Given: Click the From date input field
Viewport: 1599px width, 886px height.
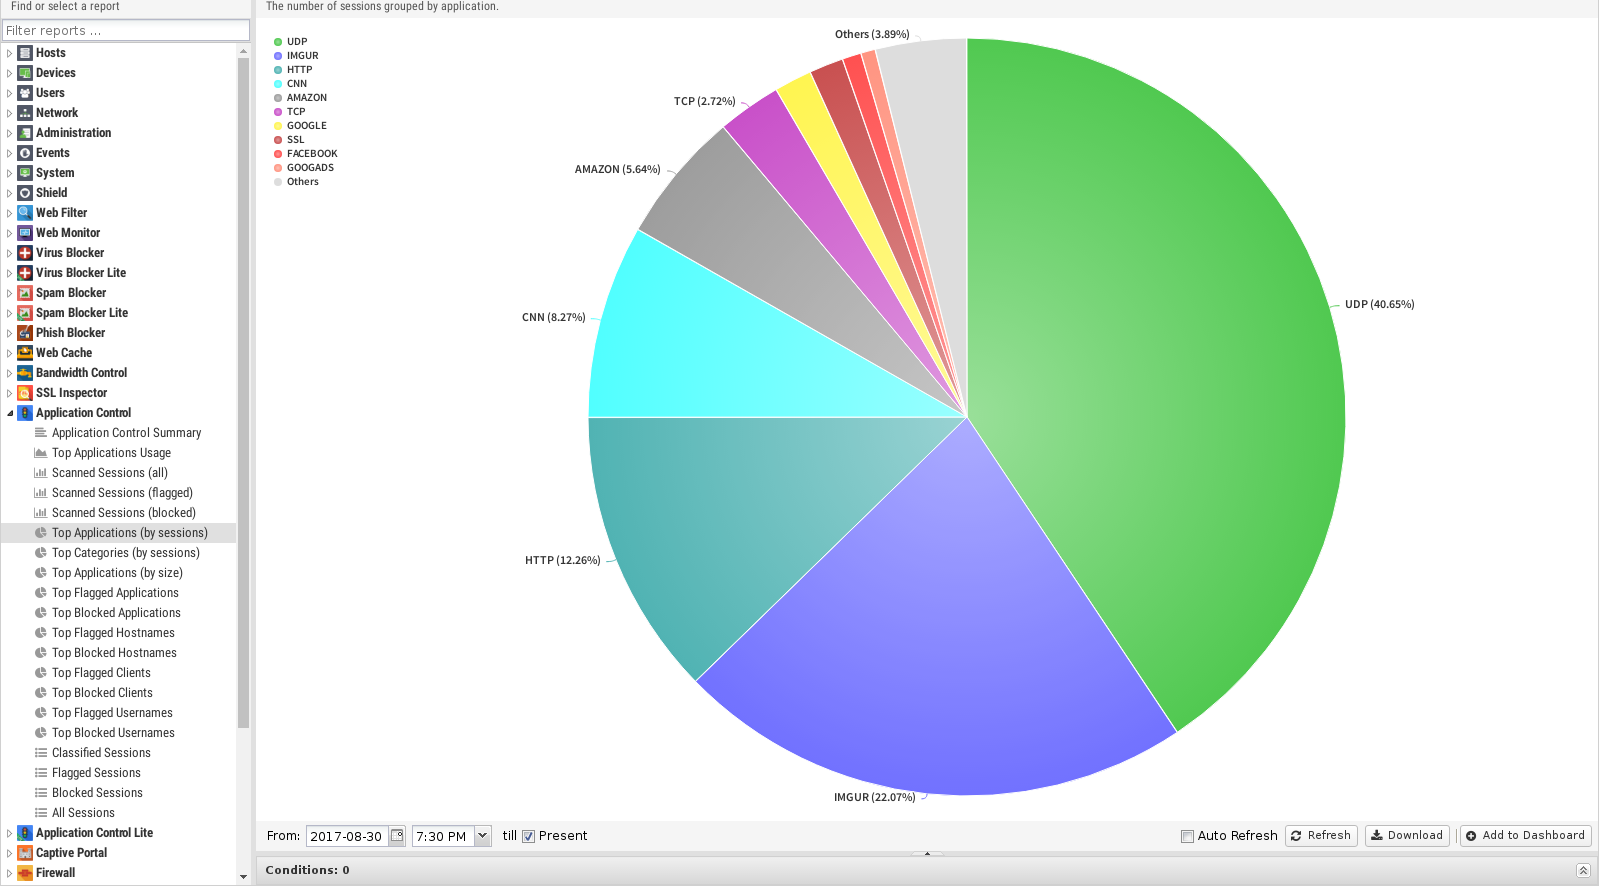Looking at the screenshot, I should click(x=347, y=836).
